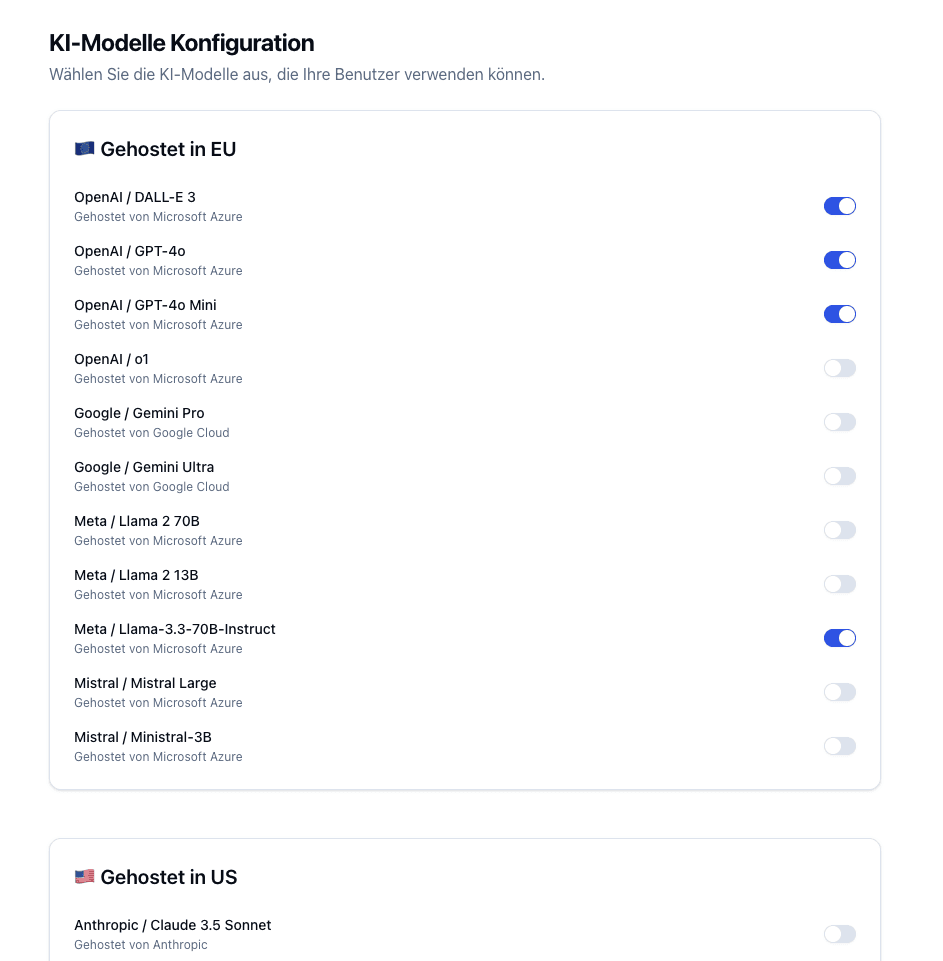Enable the Anthropic / Claude 3.5 Sonnet toggle
This screenshot has height=961, width=943.
tap(839, 933)
